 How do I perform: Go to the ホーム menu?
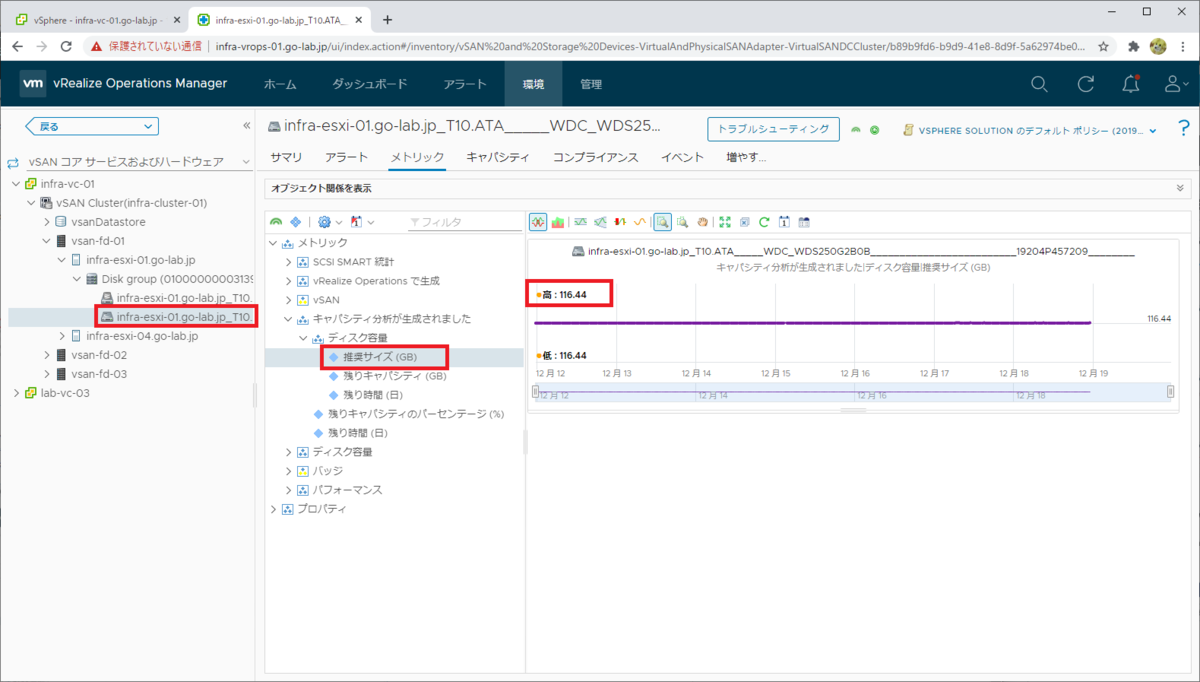click(x=280, y=84)
